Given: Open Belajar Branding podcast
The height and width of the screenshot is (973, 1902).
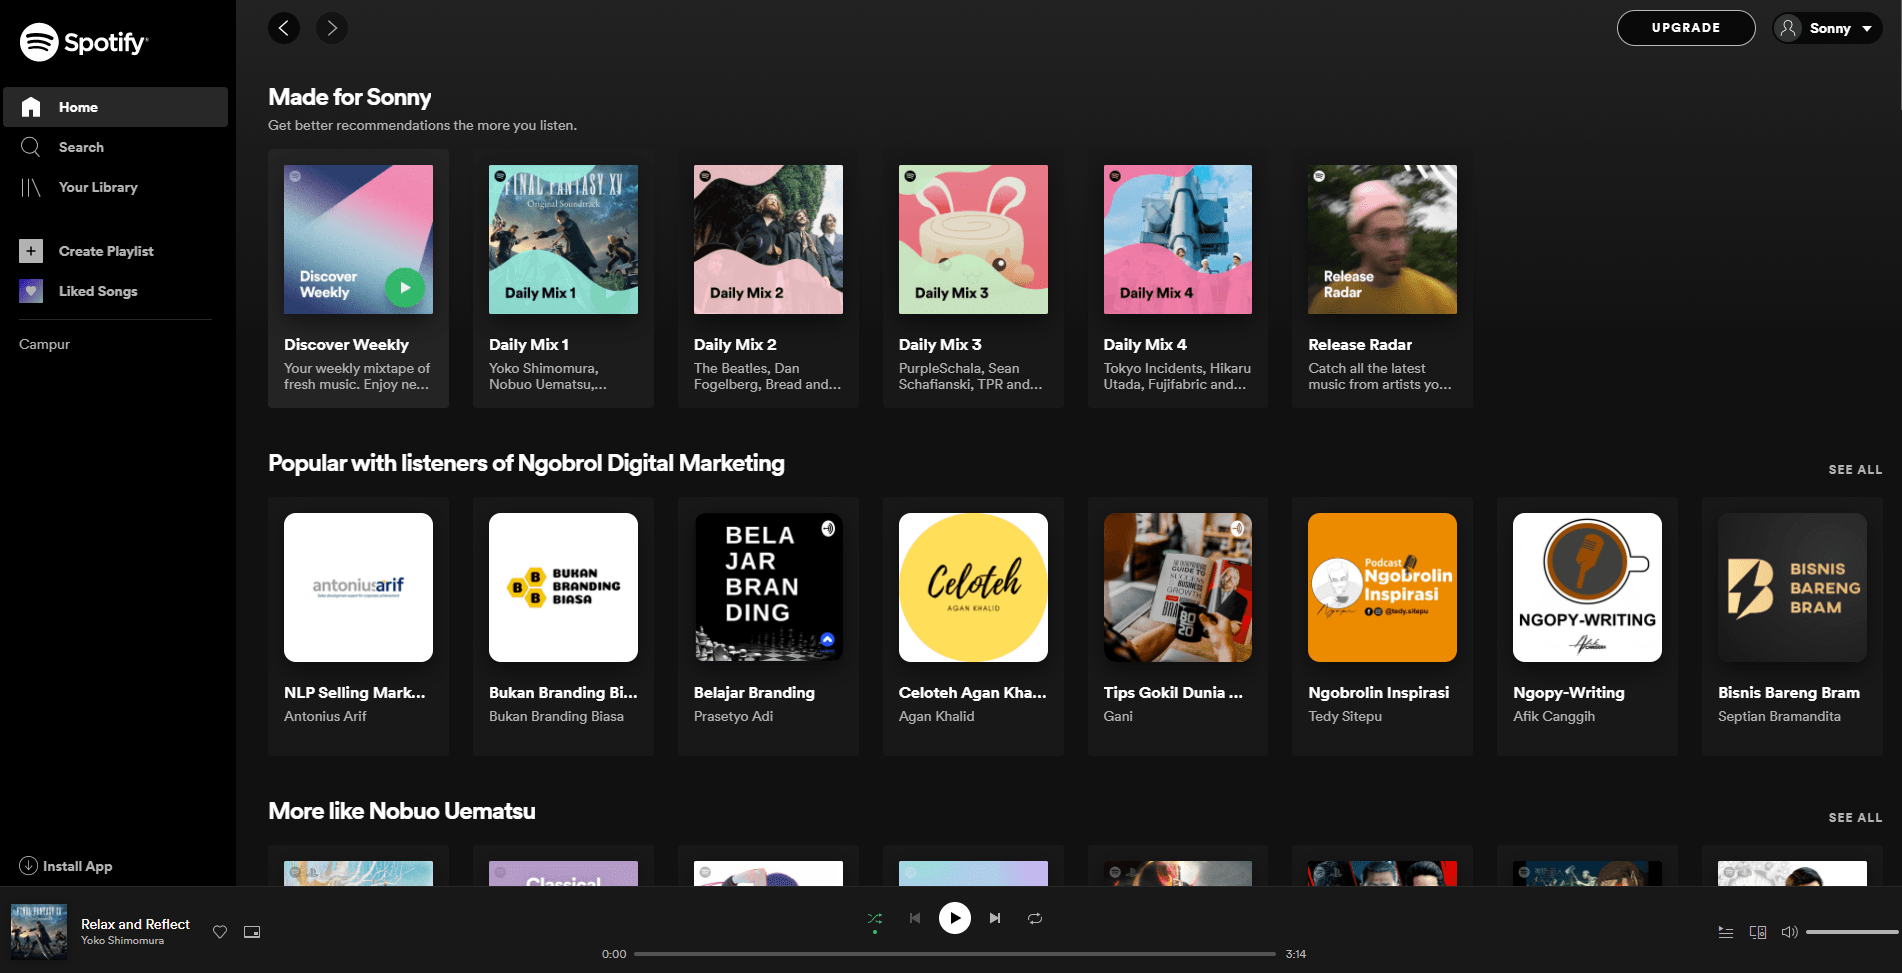Looking at the screenshot, I should (x=768, y=626).
